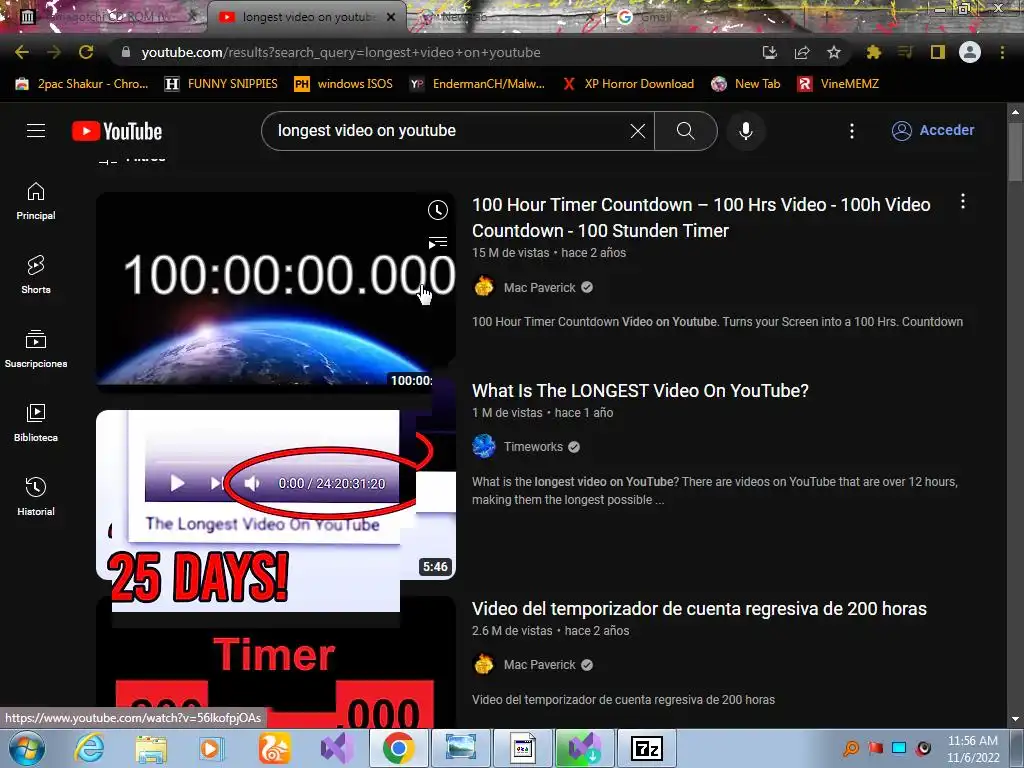Toggle the browser side panel
Viewport: 1024px width, 768px height.
tap(938, 52)
